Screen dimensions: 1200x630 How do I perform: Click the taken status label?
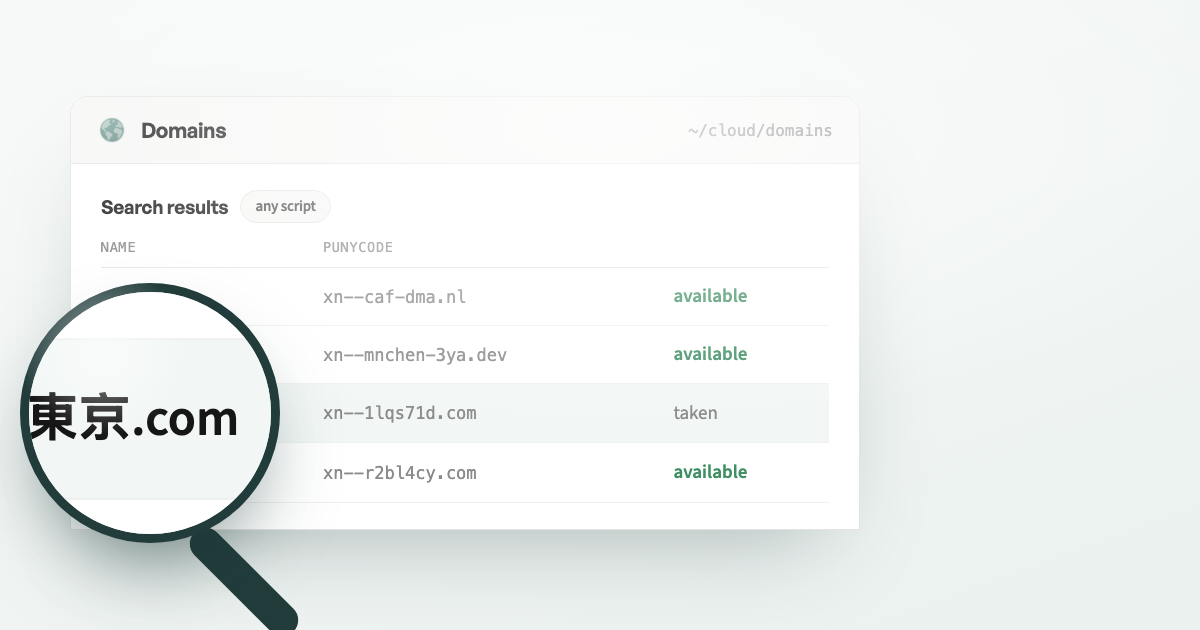[695, 413]
